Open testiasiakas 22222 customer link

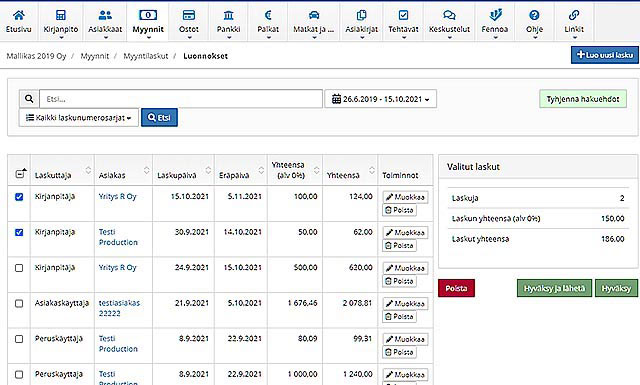click(x=119, y=308)
